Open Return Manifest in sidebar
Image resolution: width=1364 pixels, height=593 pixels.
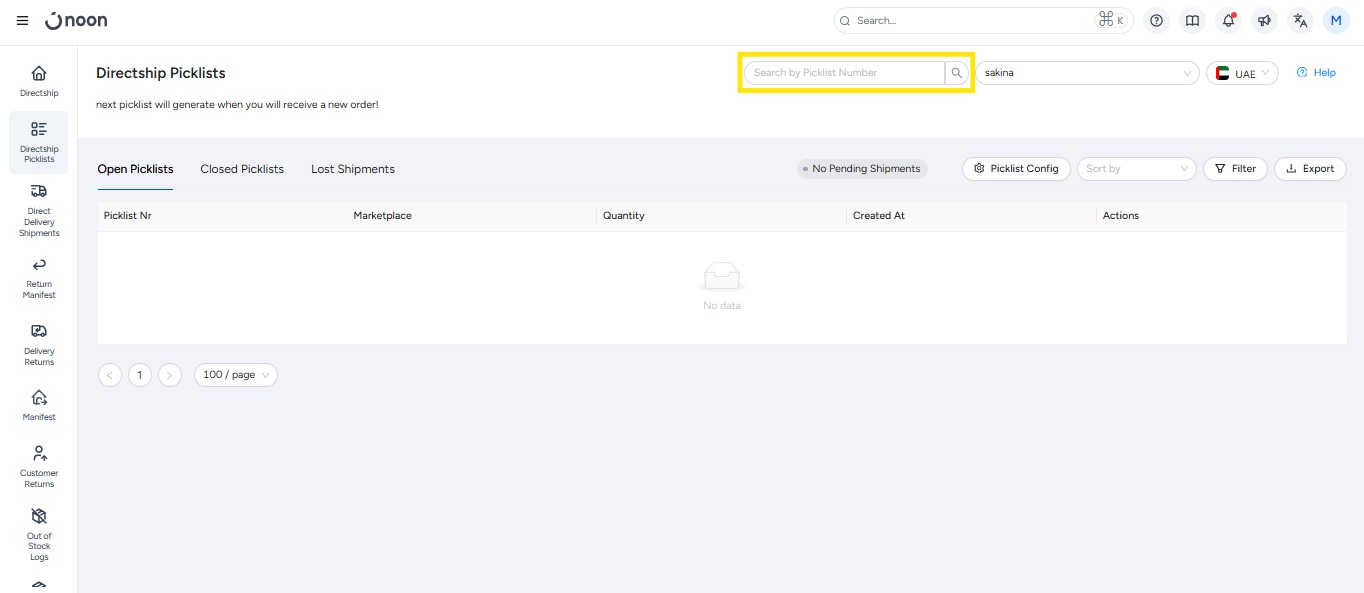39,277
